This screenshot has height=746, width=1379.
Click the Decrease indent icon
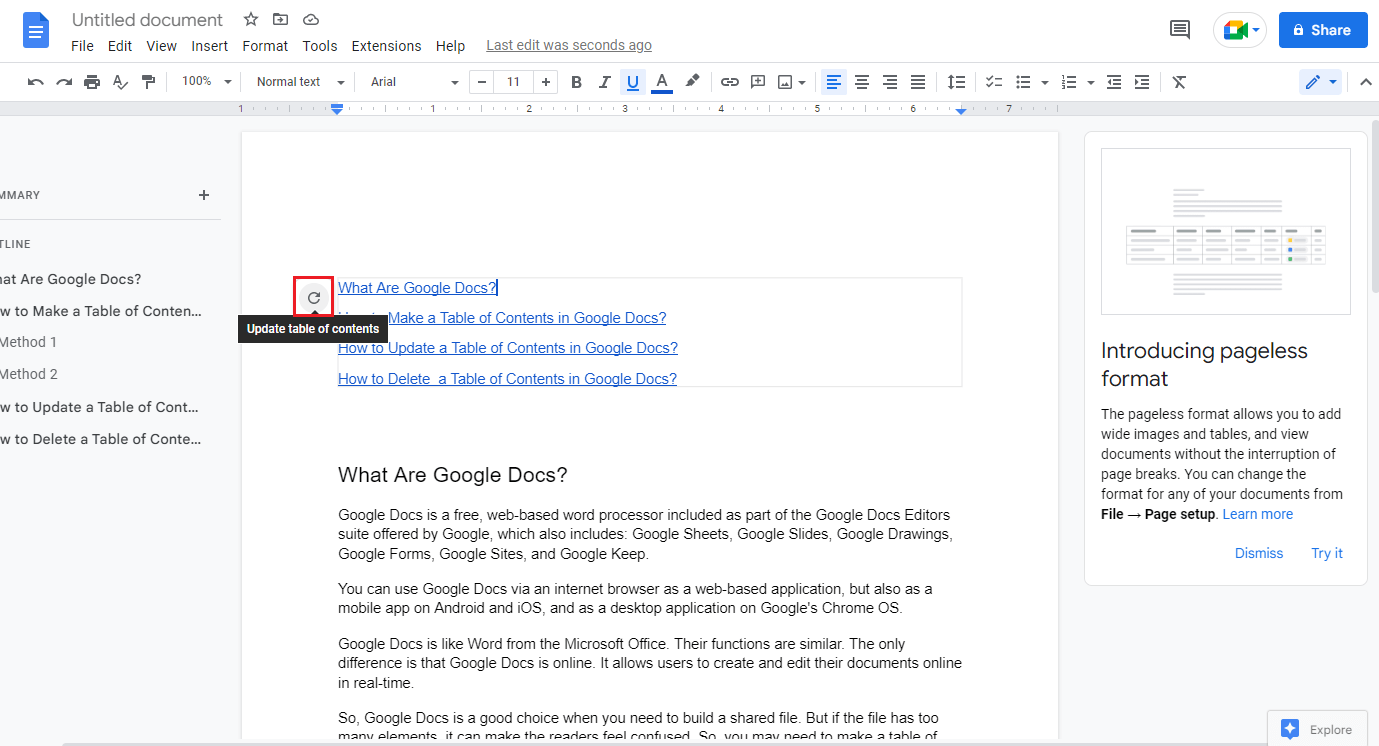tap(1114, 82)
